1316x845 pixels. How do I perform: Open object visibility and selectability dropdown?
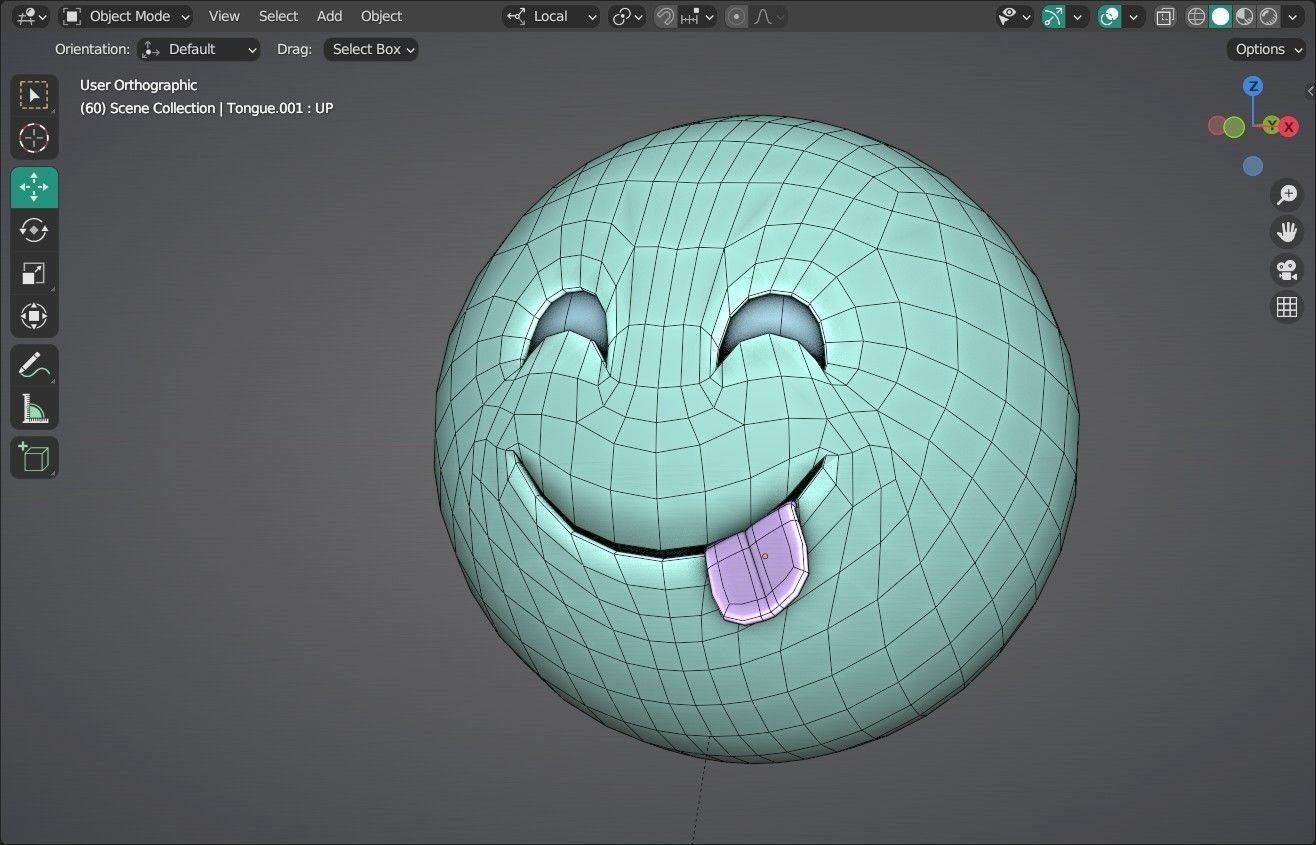(x=1014, y=16)
